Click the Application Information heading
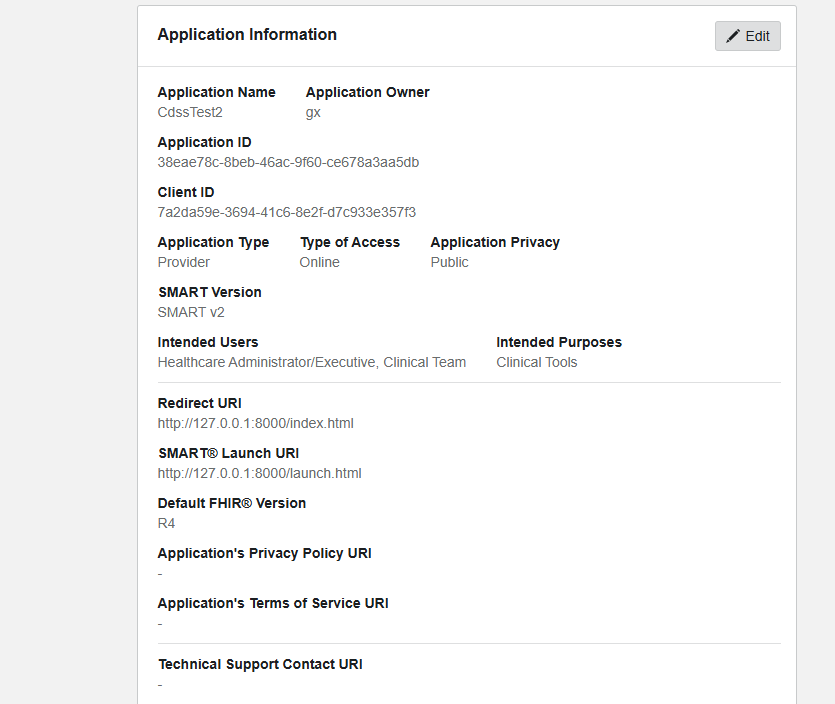Viewport: 835px width, 704px height. click(247, 35)
